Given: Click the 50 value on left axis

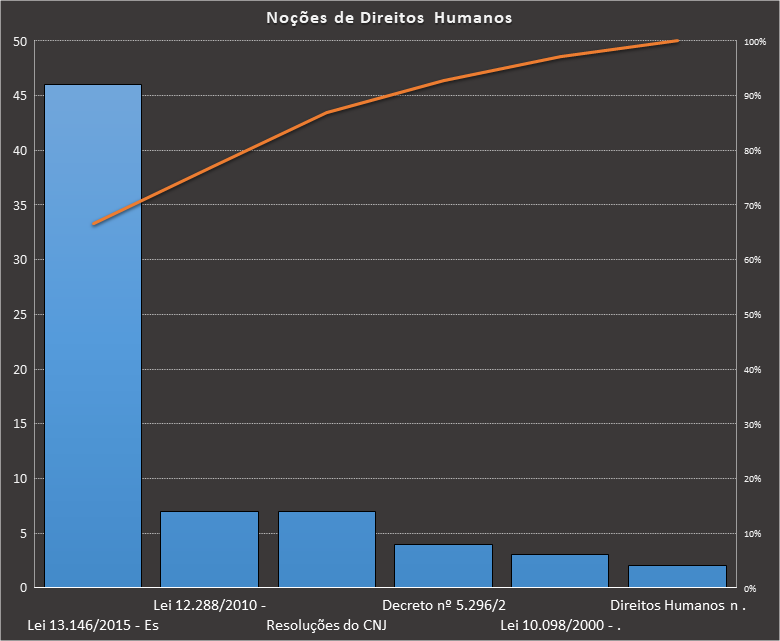Looking at the screenshot, I should tap(20, 41).
